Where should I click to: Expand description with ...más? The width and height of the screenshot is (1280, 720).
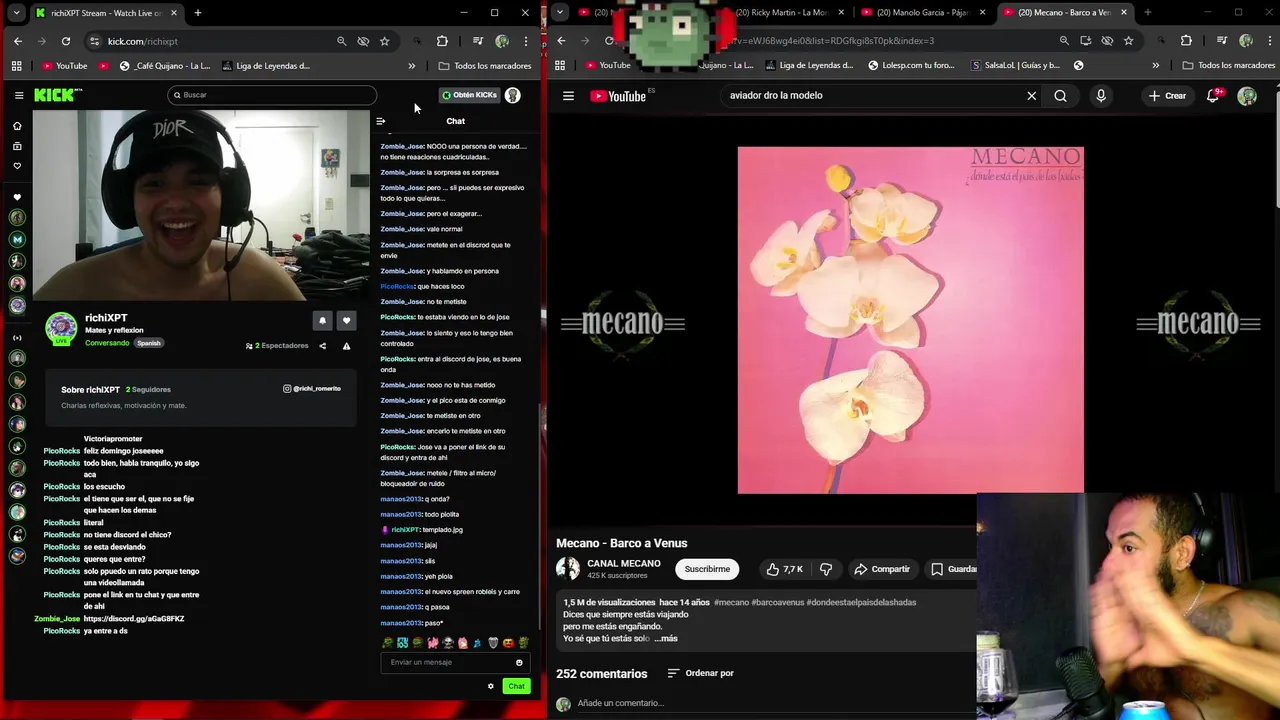pos(666,638)
